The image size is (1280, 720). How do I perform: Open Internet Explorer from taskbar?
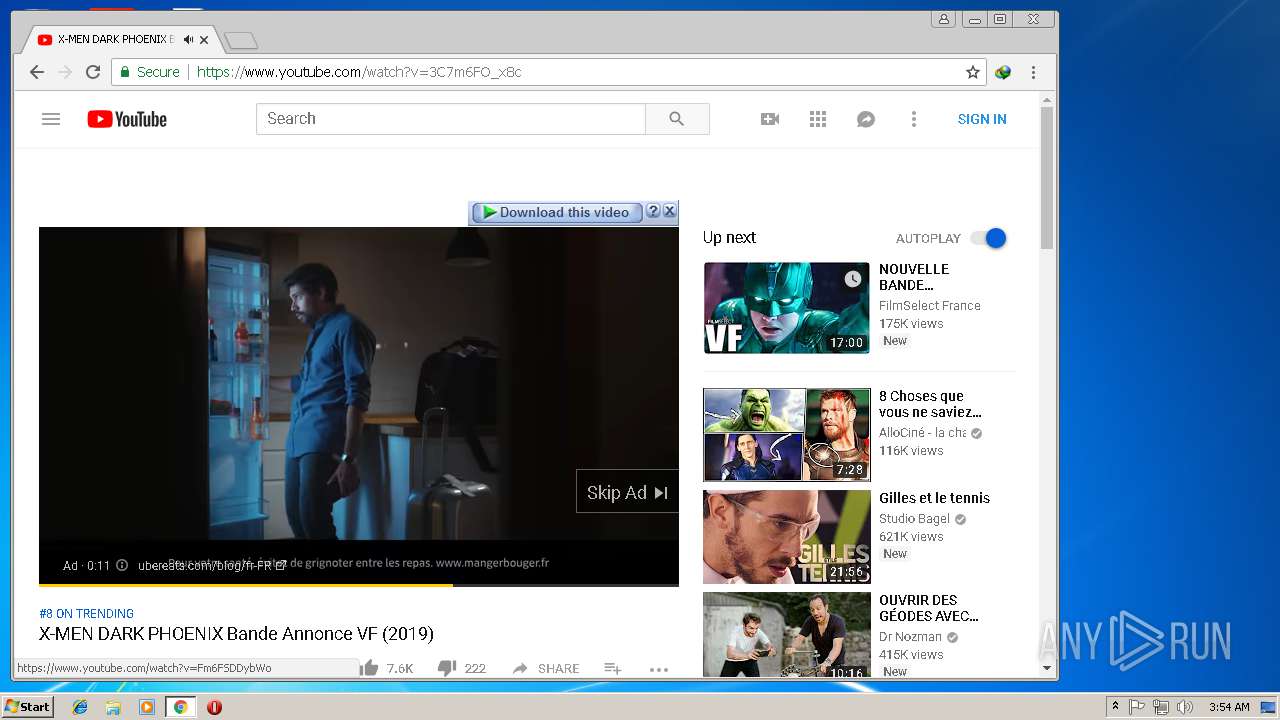80,707
